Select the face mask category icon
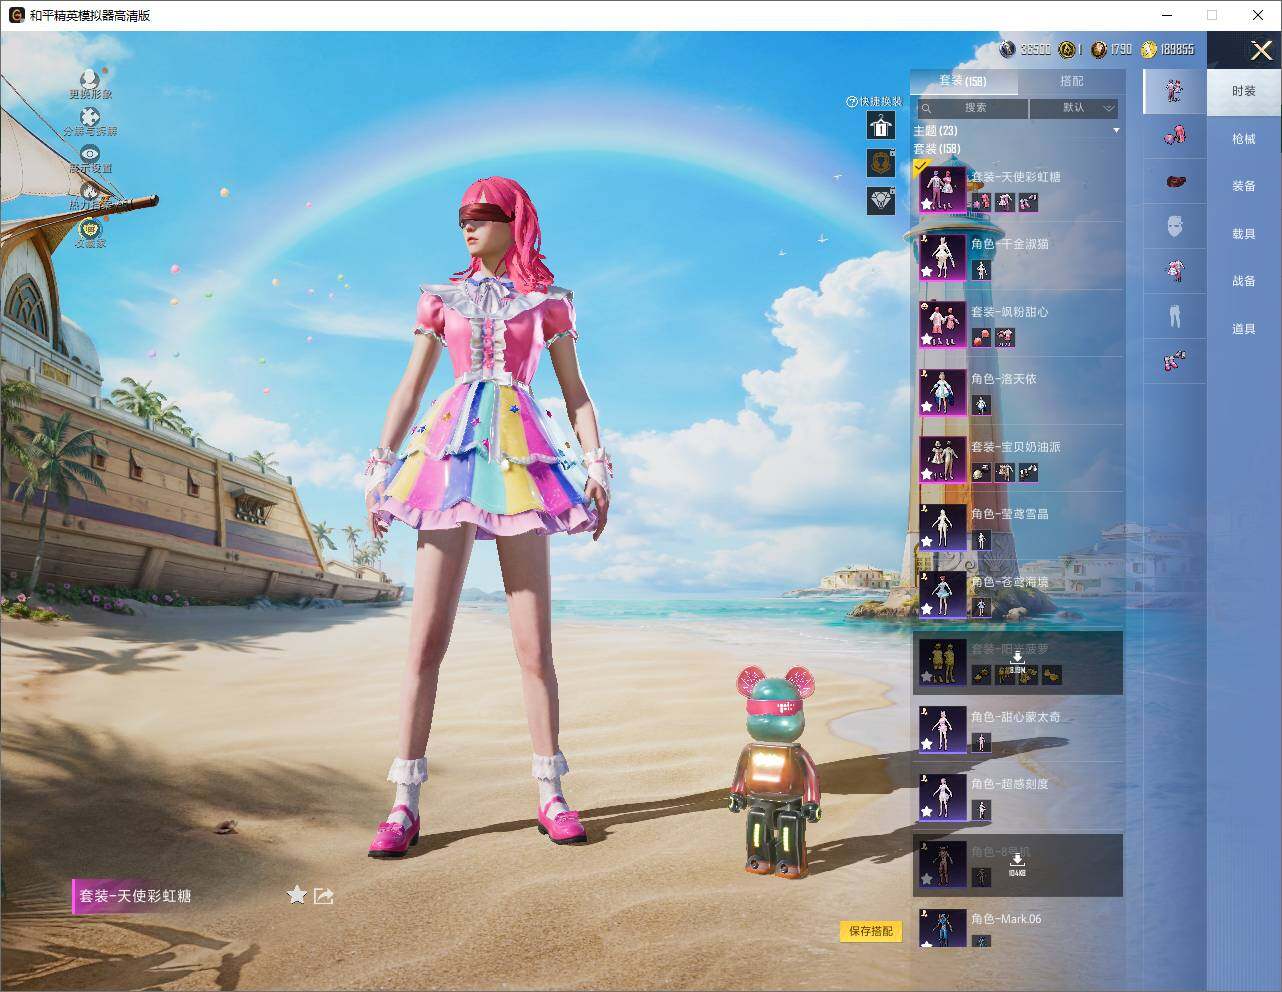 (x=1174, y=226)
